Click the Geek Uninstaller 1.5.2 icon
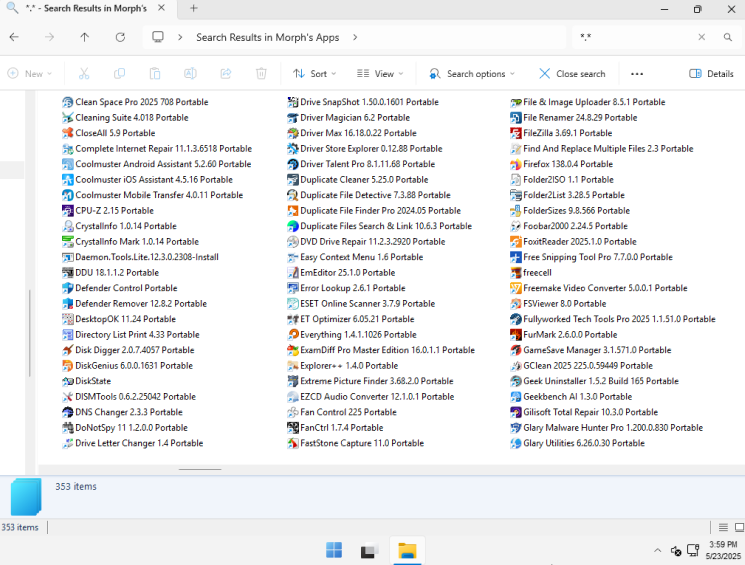 [516, 381]
